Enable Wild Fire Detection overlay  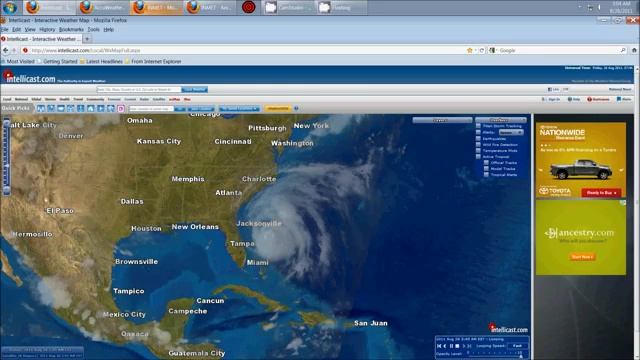click(478, 144)
